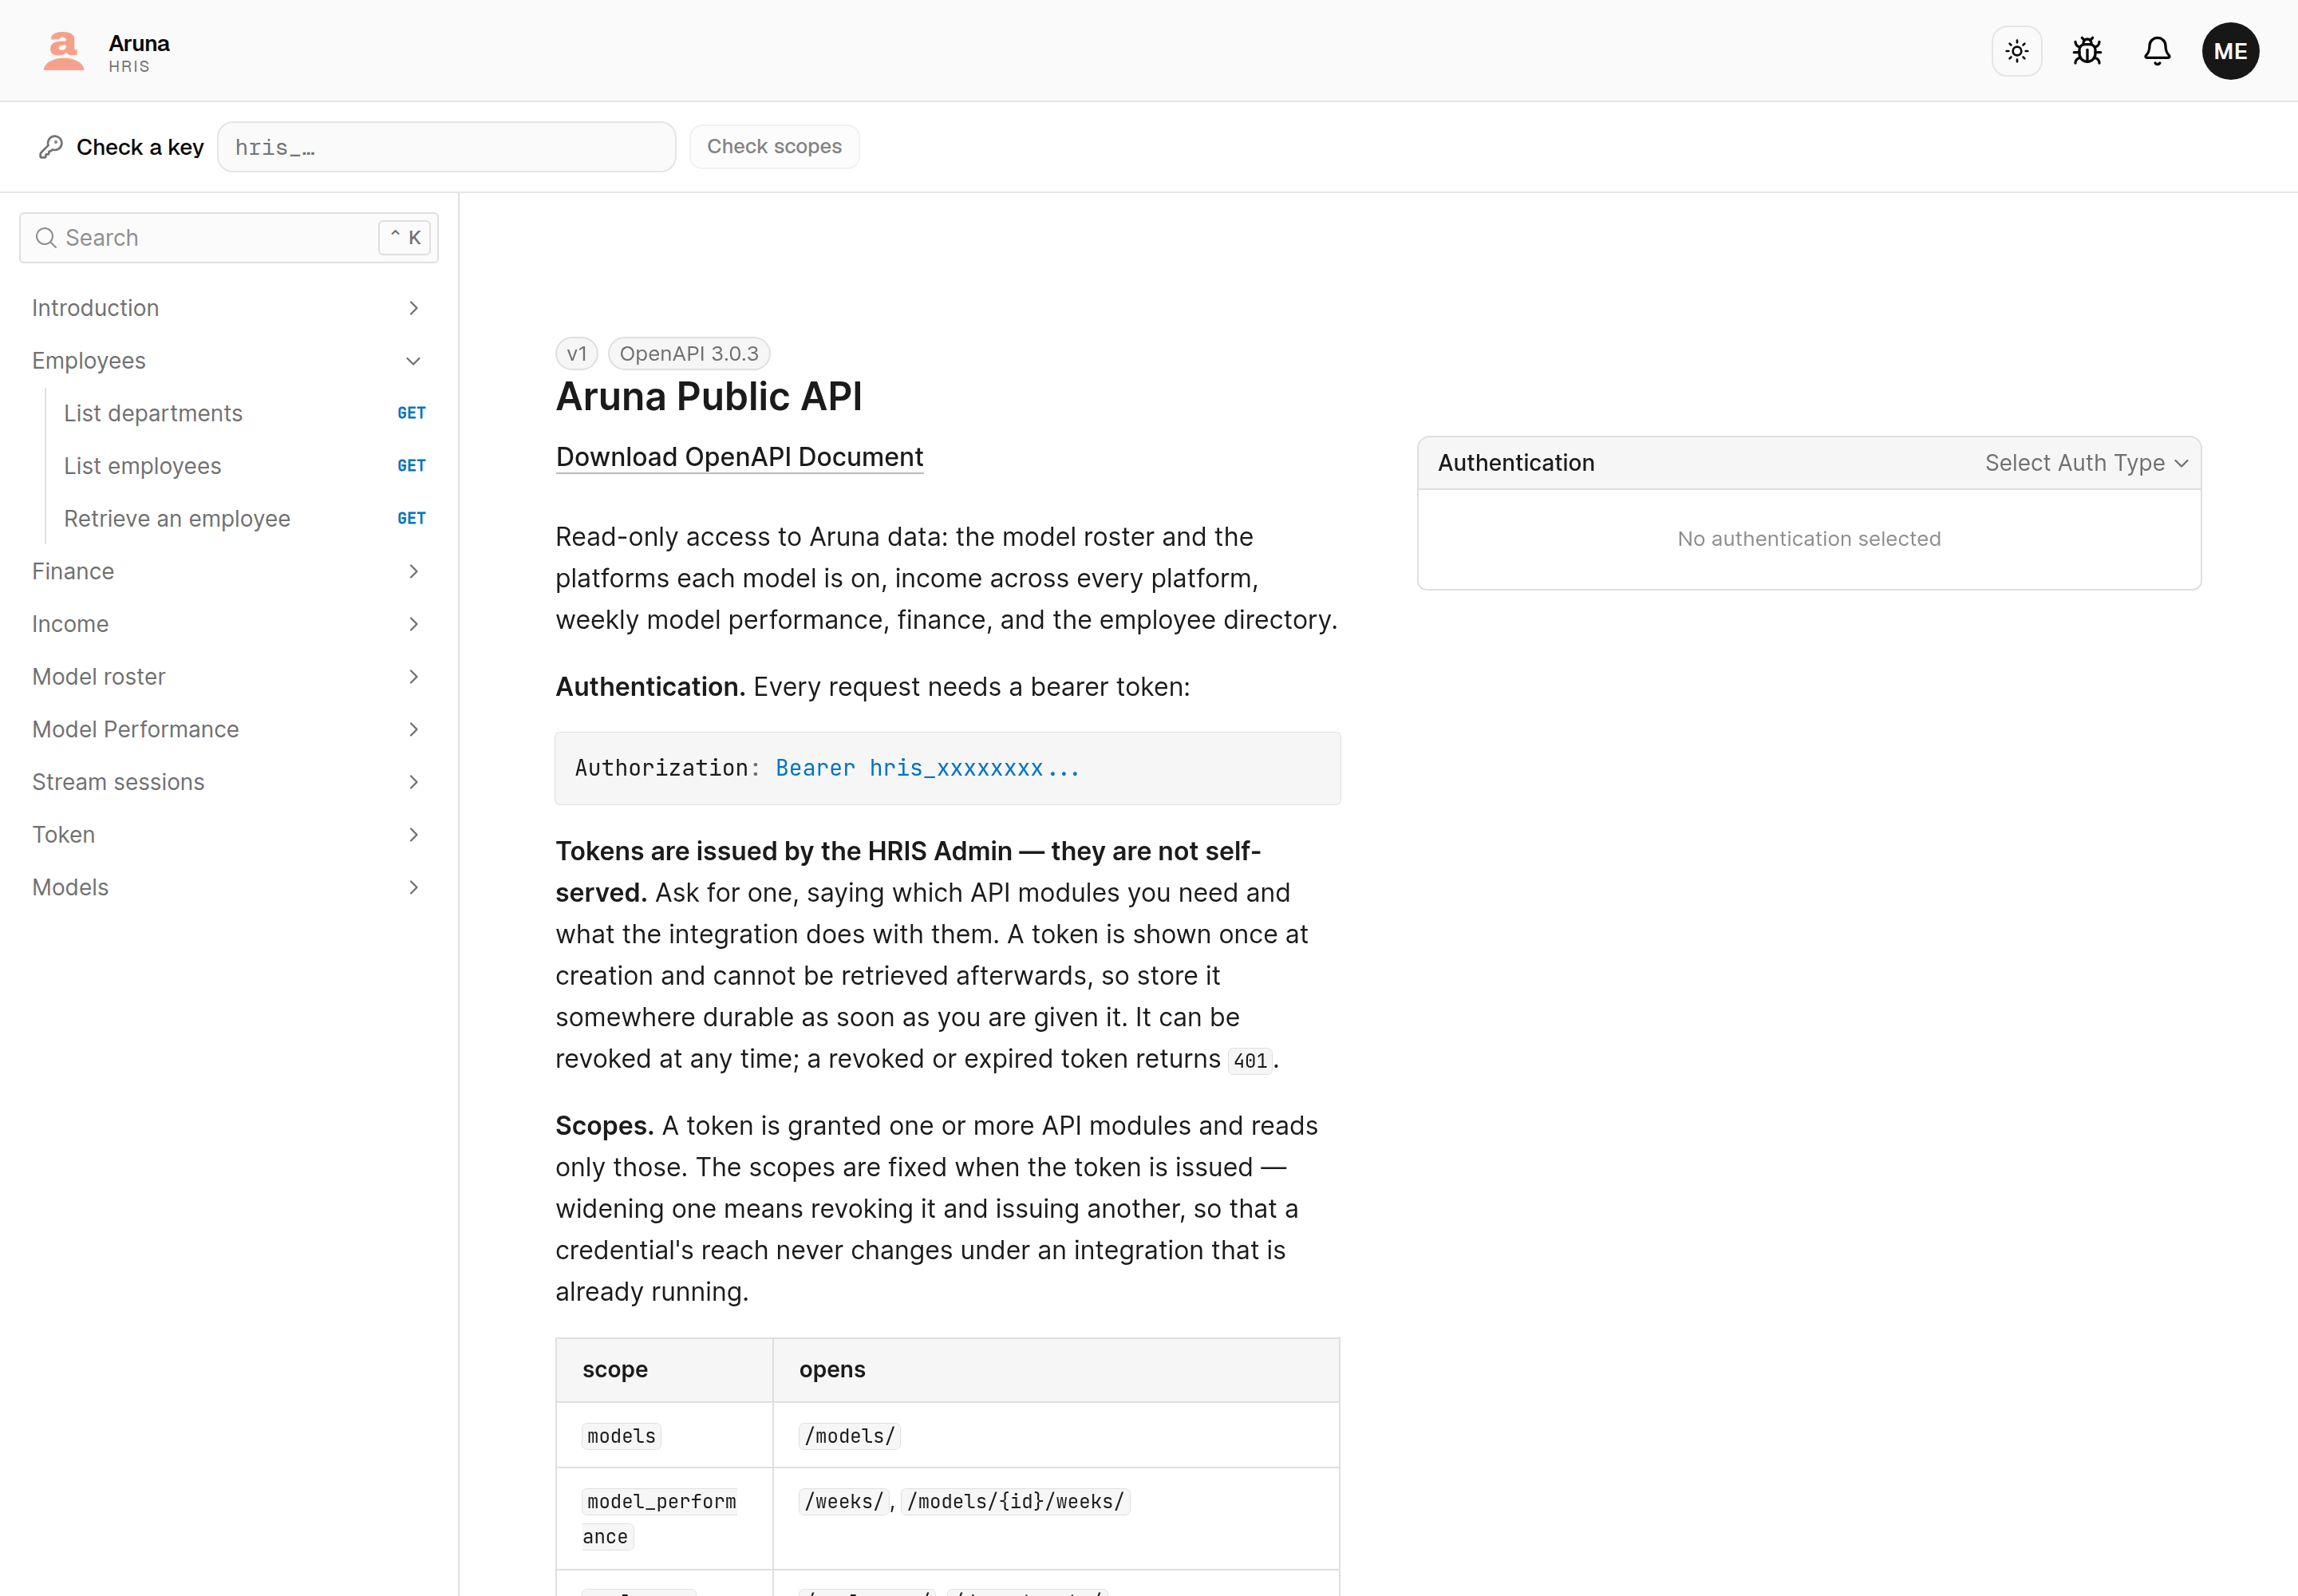This screenshot has height=1596, width=2298.
Task: Click the No authentication selected text
Action: (x=1808, y=539)
